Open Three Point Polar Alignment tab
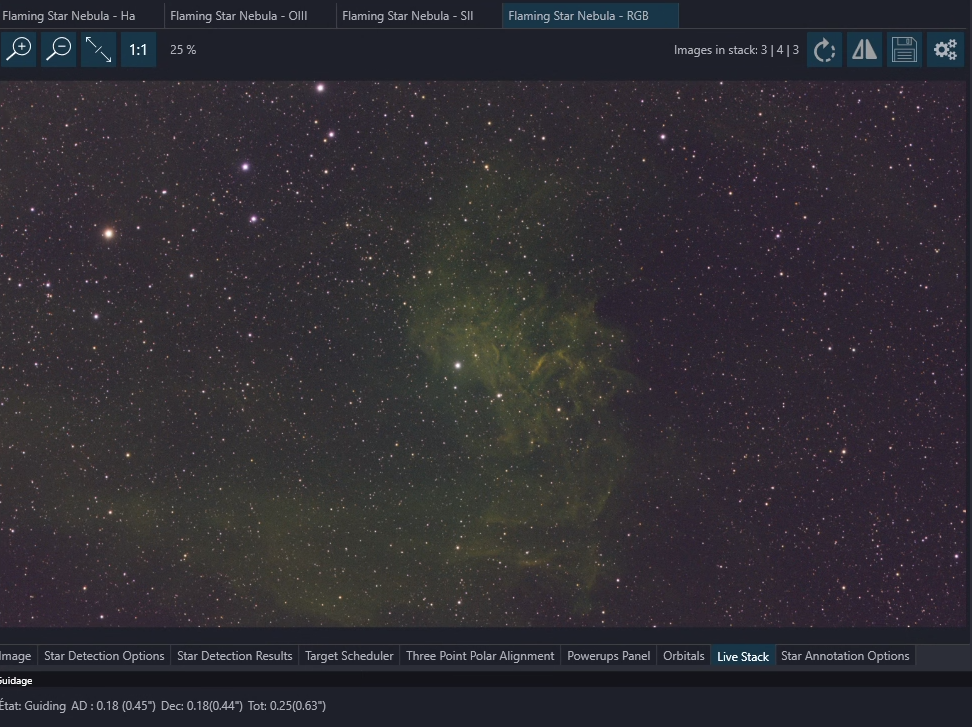Screen dimensions: 972x727 (480, 656)
